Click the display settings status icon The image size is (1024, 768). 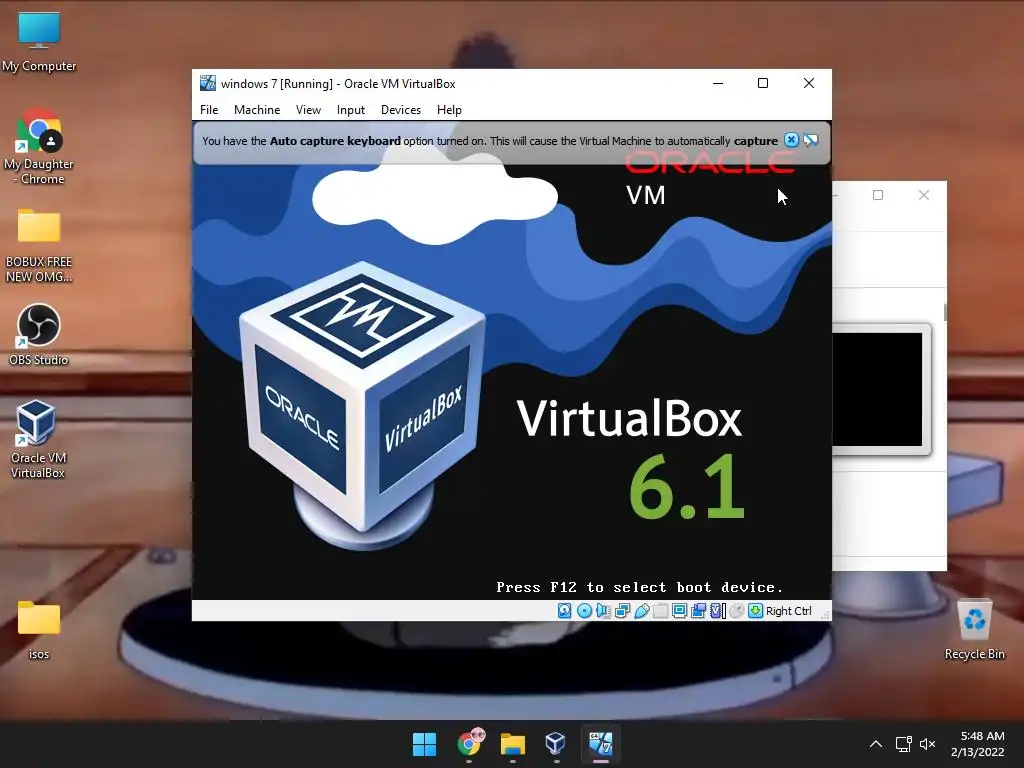(679, 611)
